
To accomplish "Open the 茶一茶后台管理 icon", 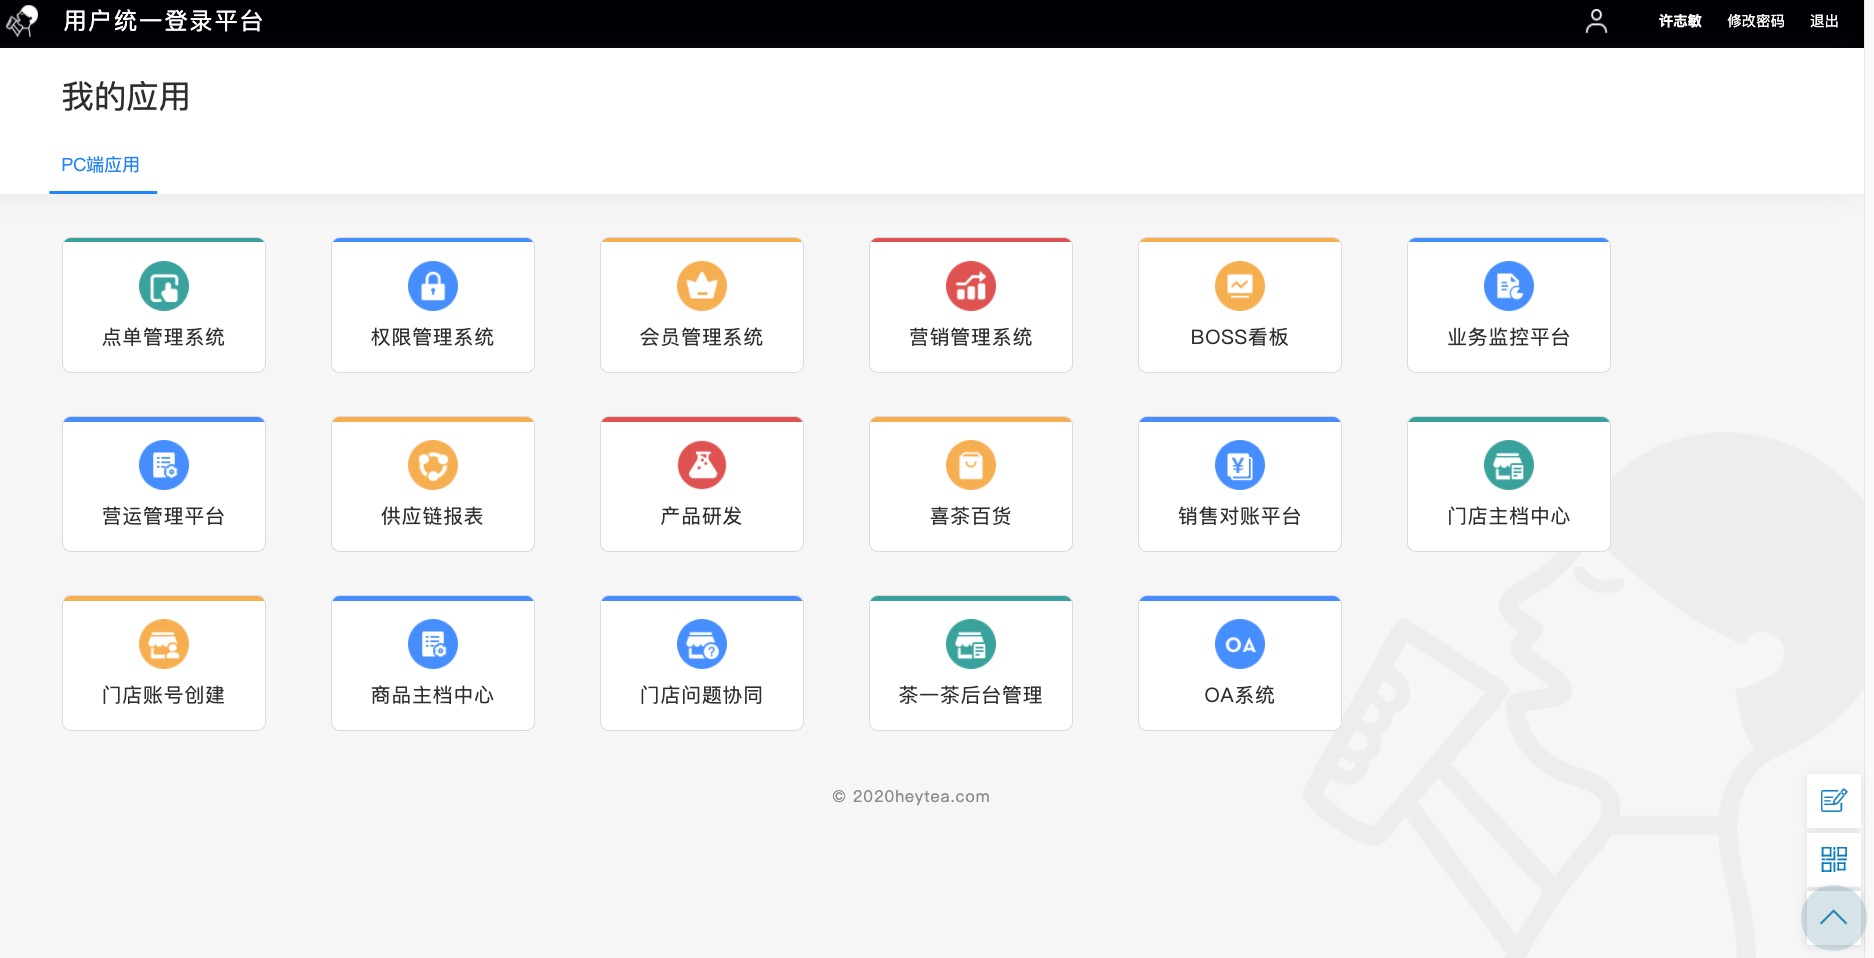I will point(971,644).
